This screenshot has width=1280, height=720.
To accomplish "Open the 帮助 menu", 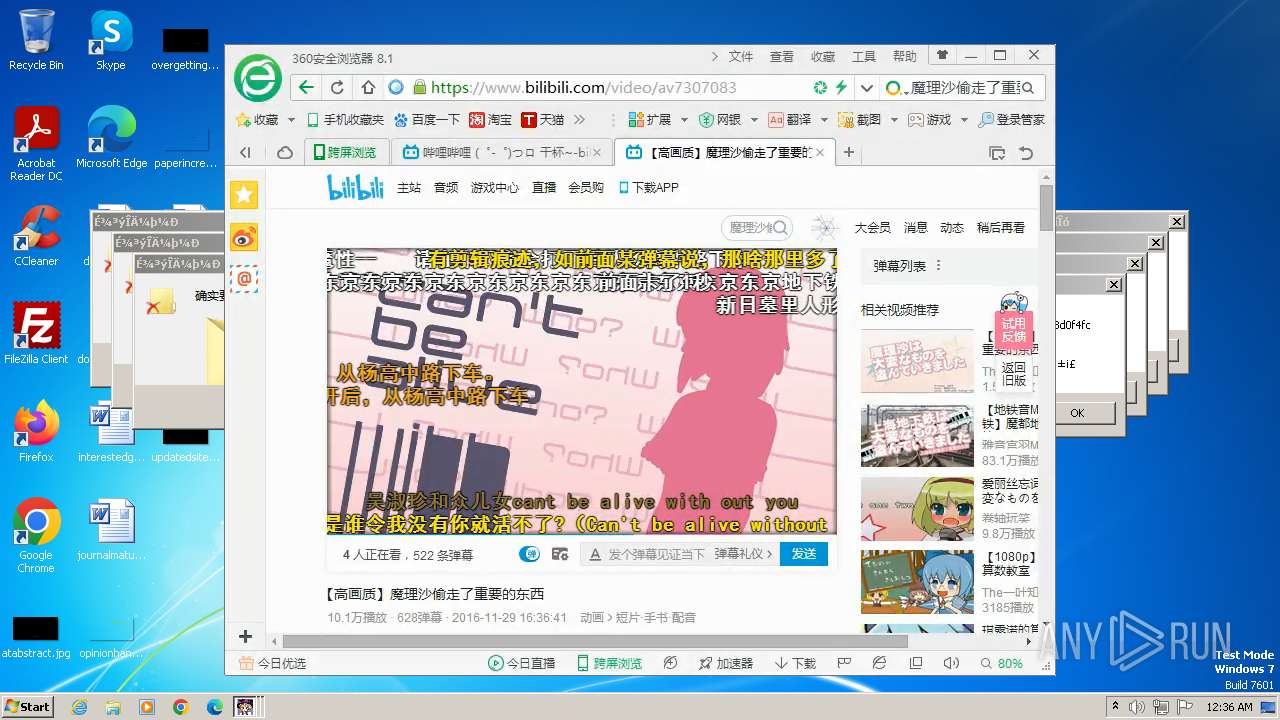I will tap(905, 56).
